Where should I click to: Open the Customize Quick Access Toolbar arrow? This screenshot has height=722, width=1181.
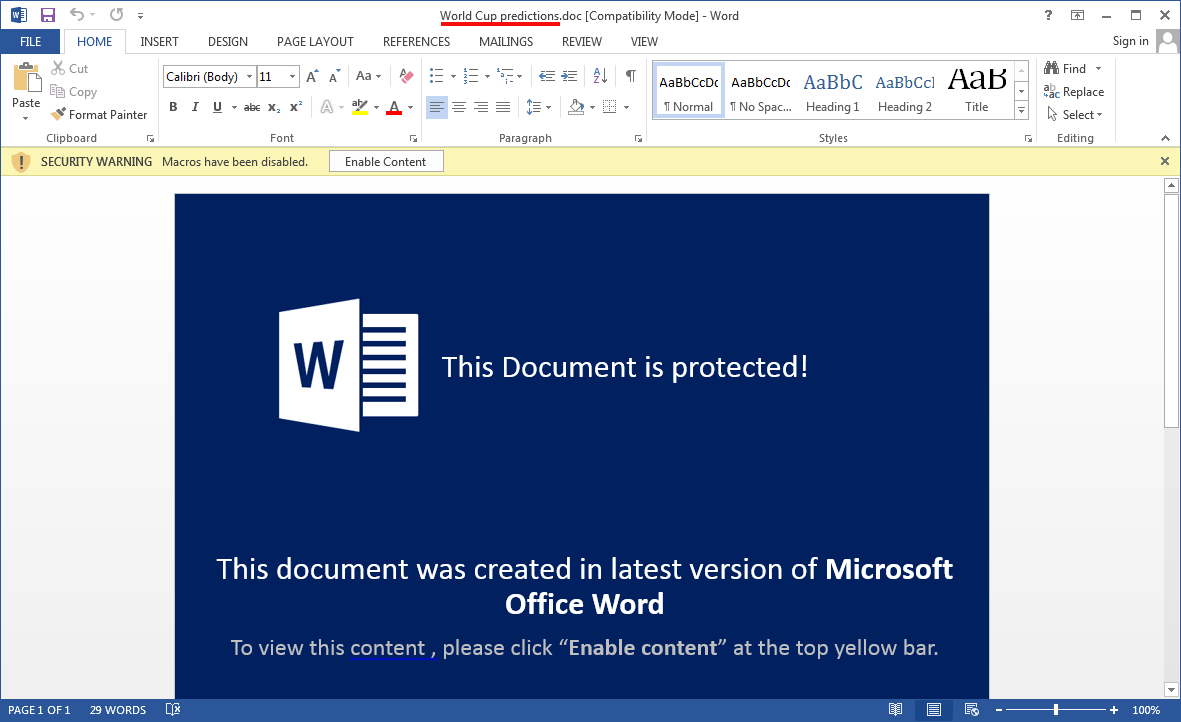(x=140, y=15)
